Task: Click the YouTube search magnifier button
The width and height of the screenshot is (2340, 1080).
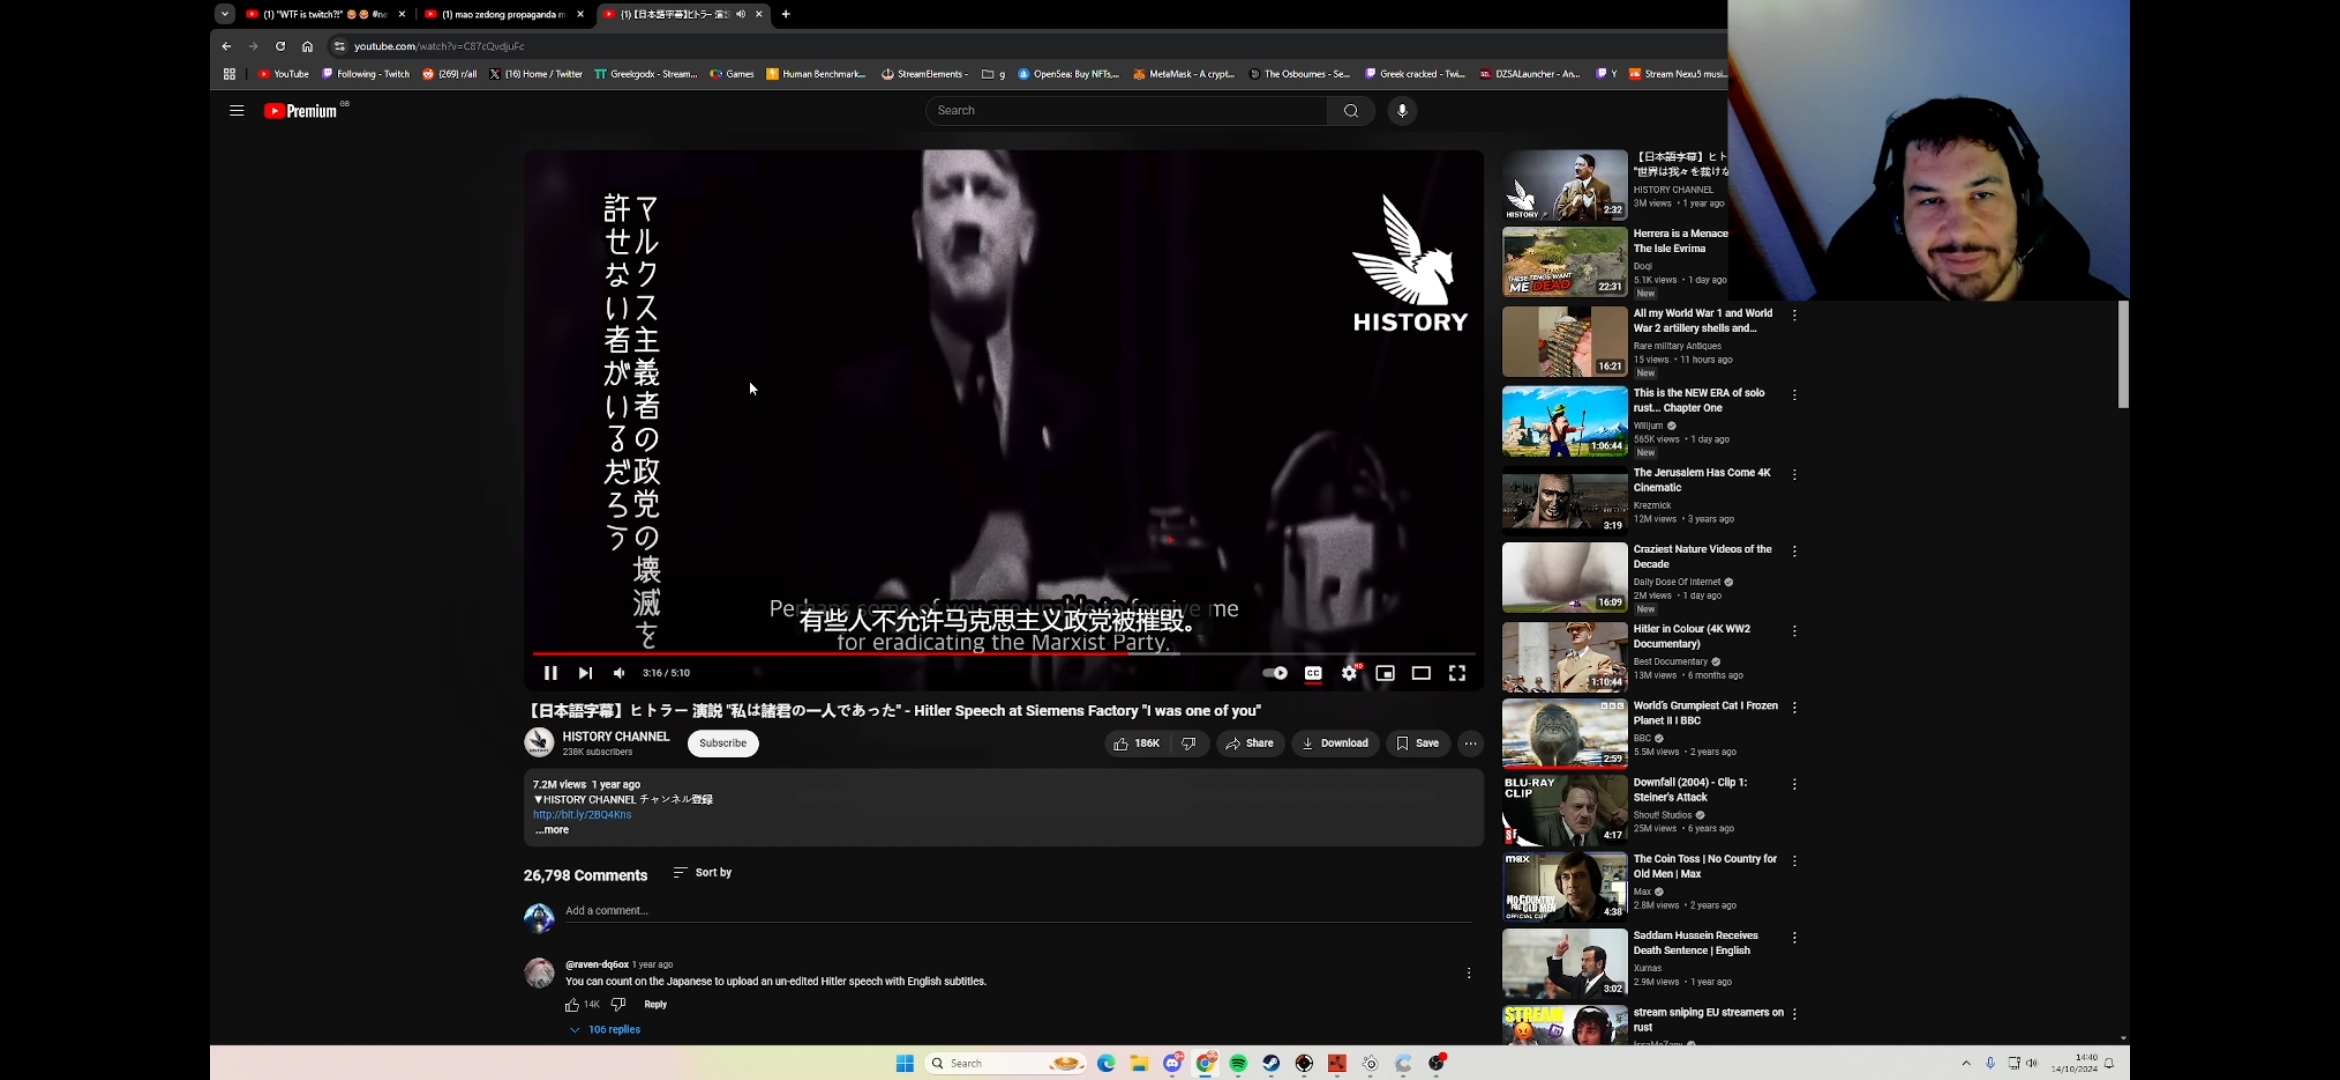Action: (1351, 111)
